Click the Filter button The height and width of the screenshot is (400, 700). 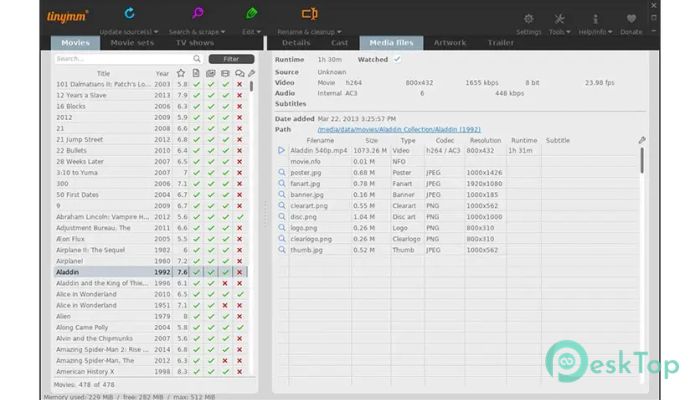pyautogui.click(x=231, y=59)
